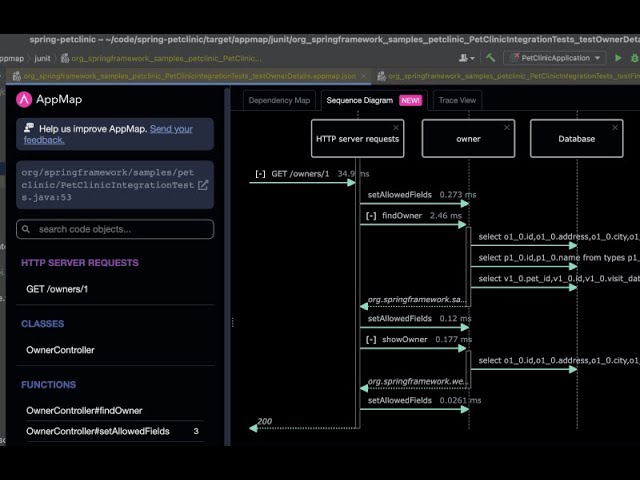Screen dimensions: 640x480
Task: Click GET /owners/1 label in diagram
Action: point(300,174)
